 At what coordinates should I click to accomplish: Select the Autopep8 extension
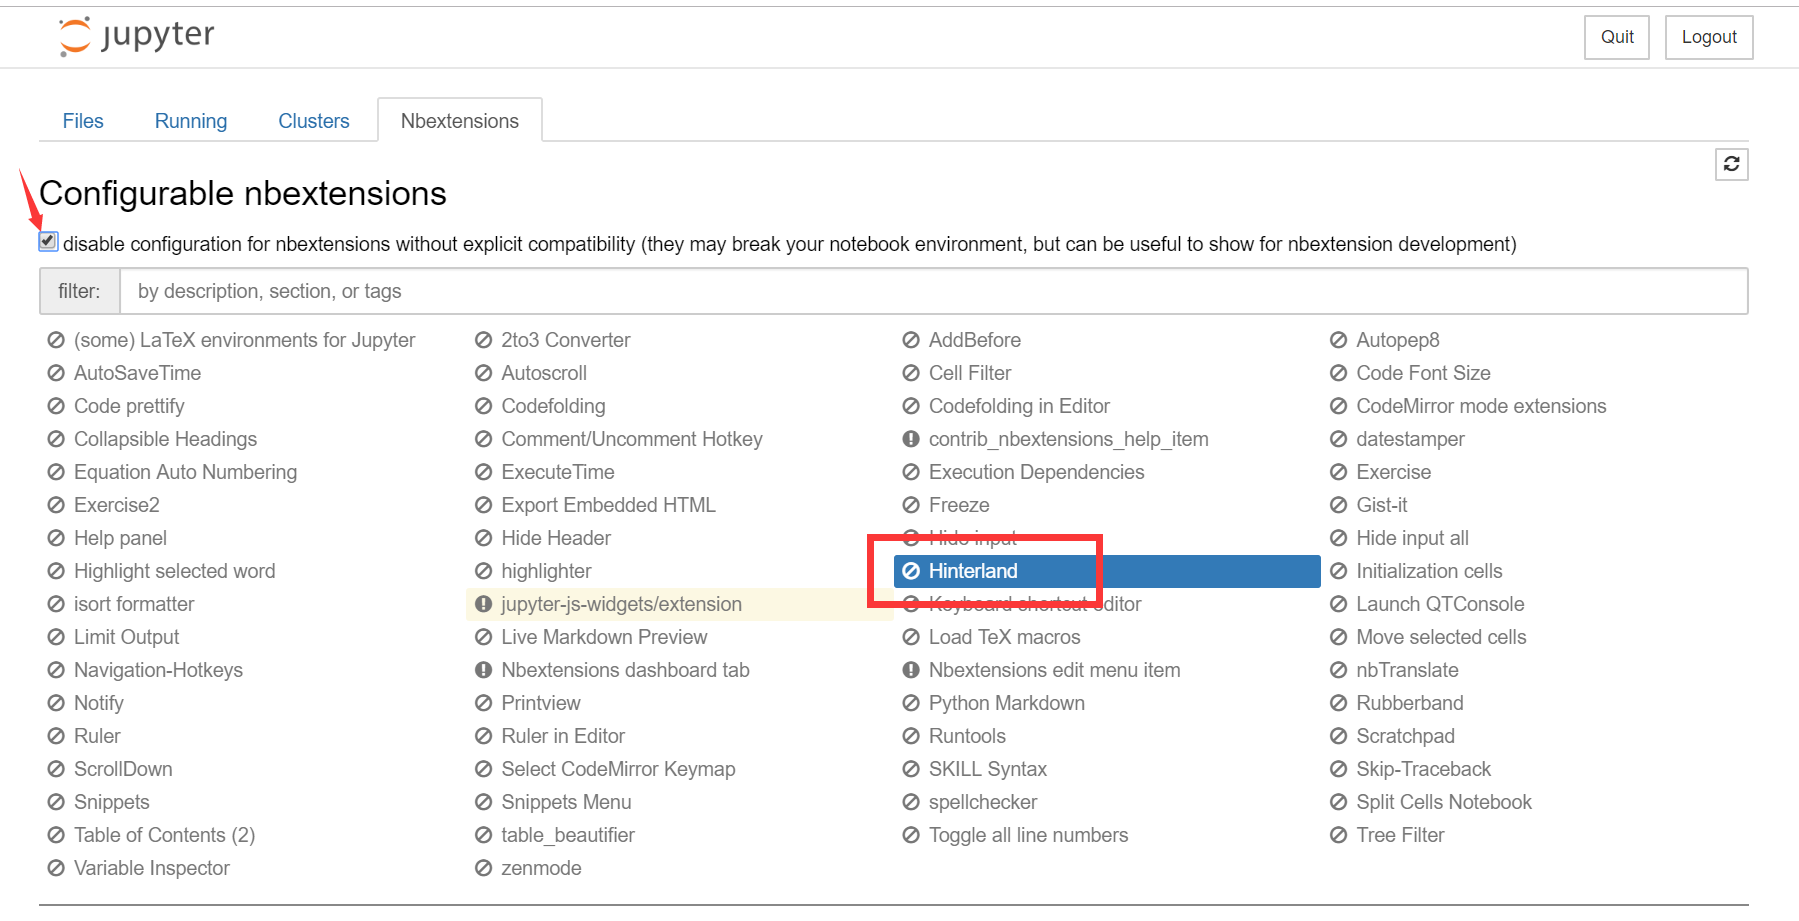click(x=1397, y=340)
